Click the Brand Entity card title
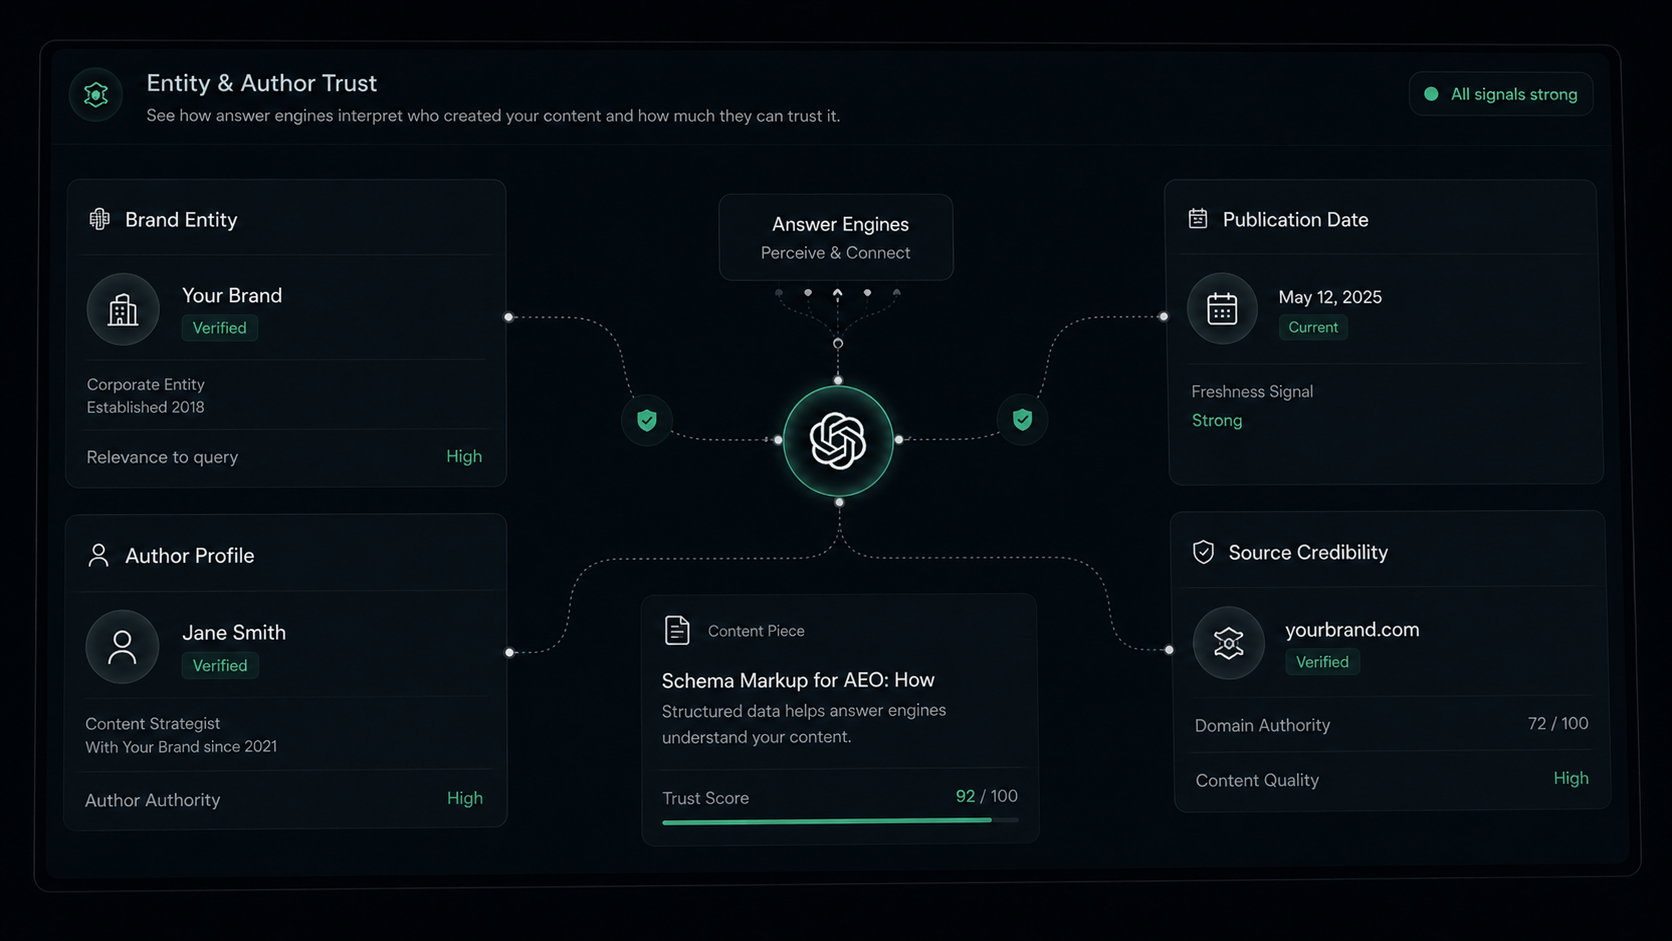This screenshot has height=941, width=1672. [181, 219]
